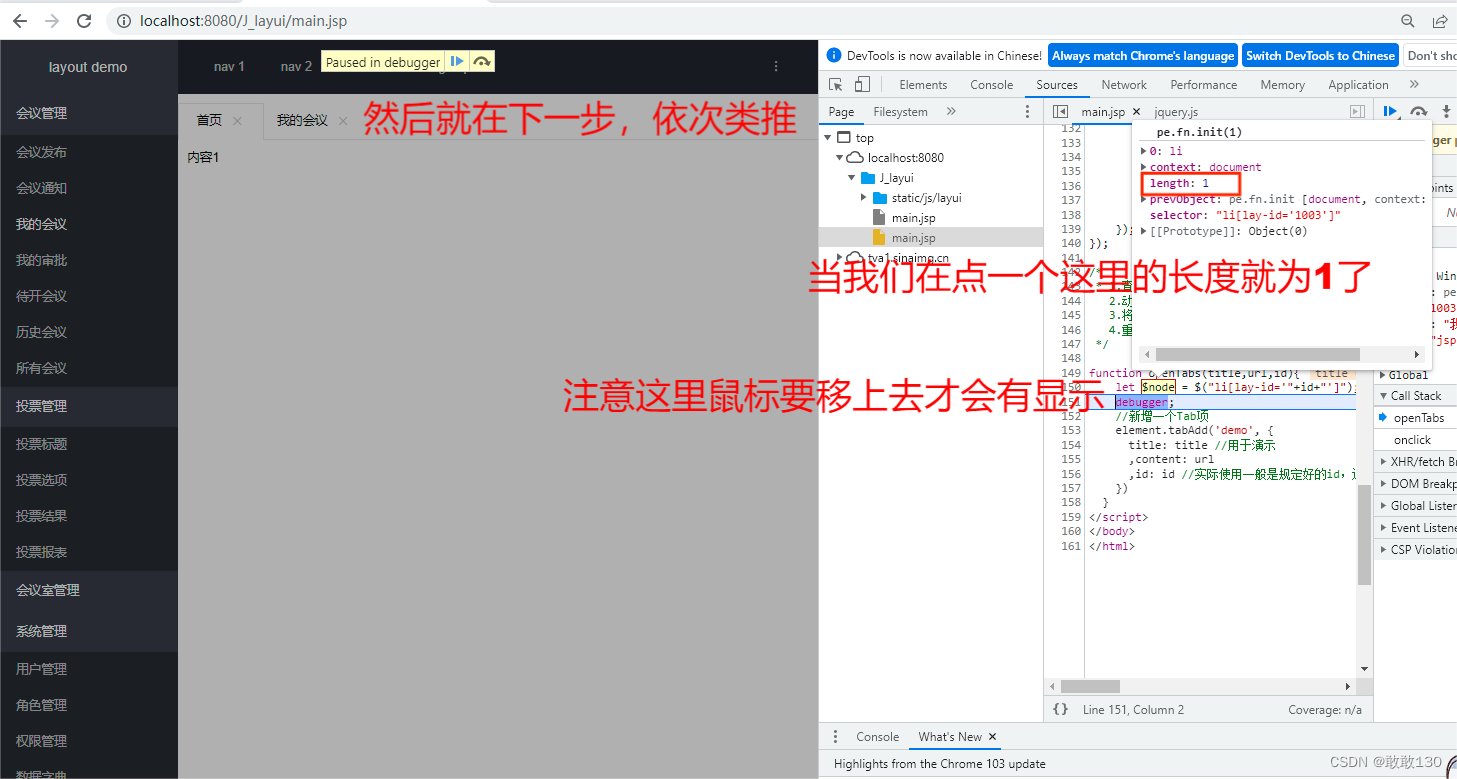
Task: Show more navigator tabs beside Filesystem
Action: coord(951,112)
